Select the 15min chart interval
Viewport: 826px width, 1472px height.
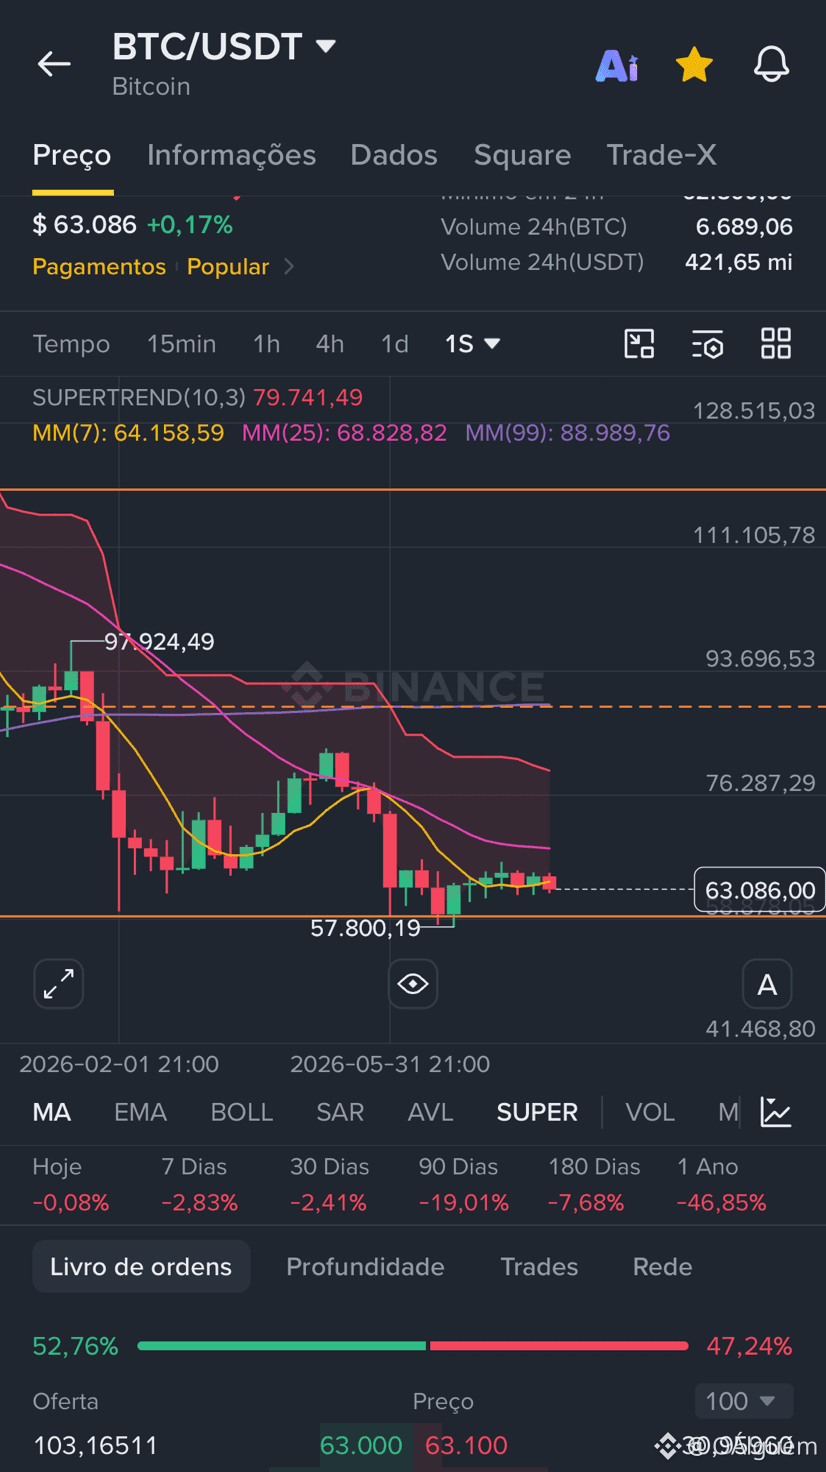(x=181, y=344)
